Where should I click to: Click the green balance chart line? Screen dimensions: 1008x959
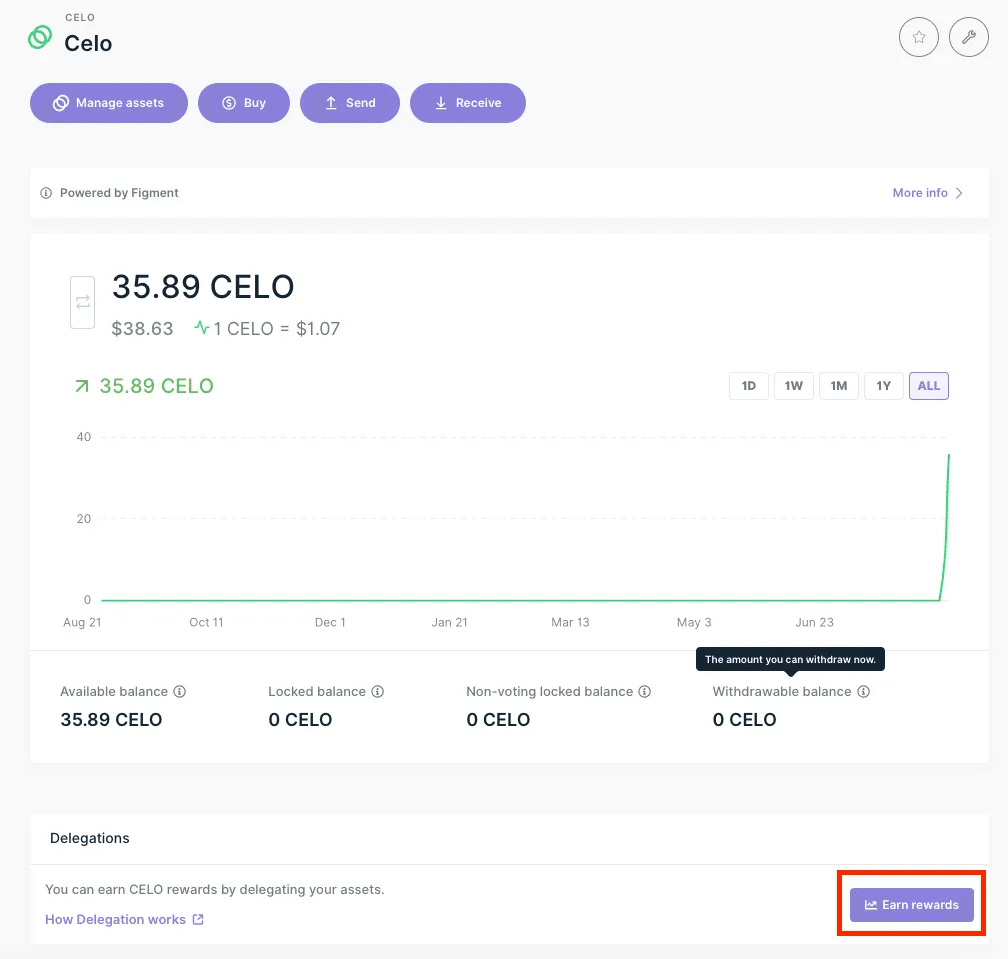pyautogui.click(x=500, y=600)
